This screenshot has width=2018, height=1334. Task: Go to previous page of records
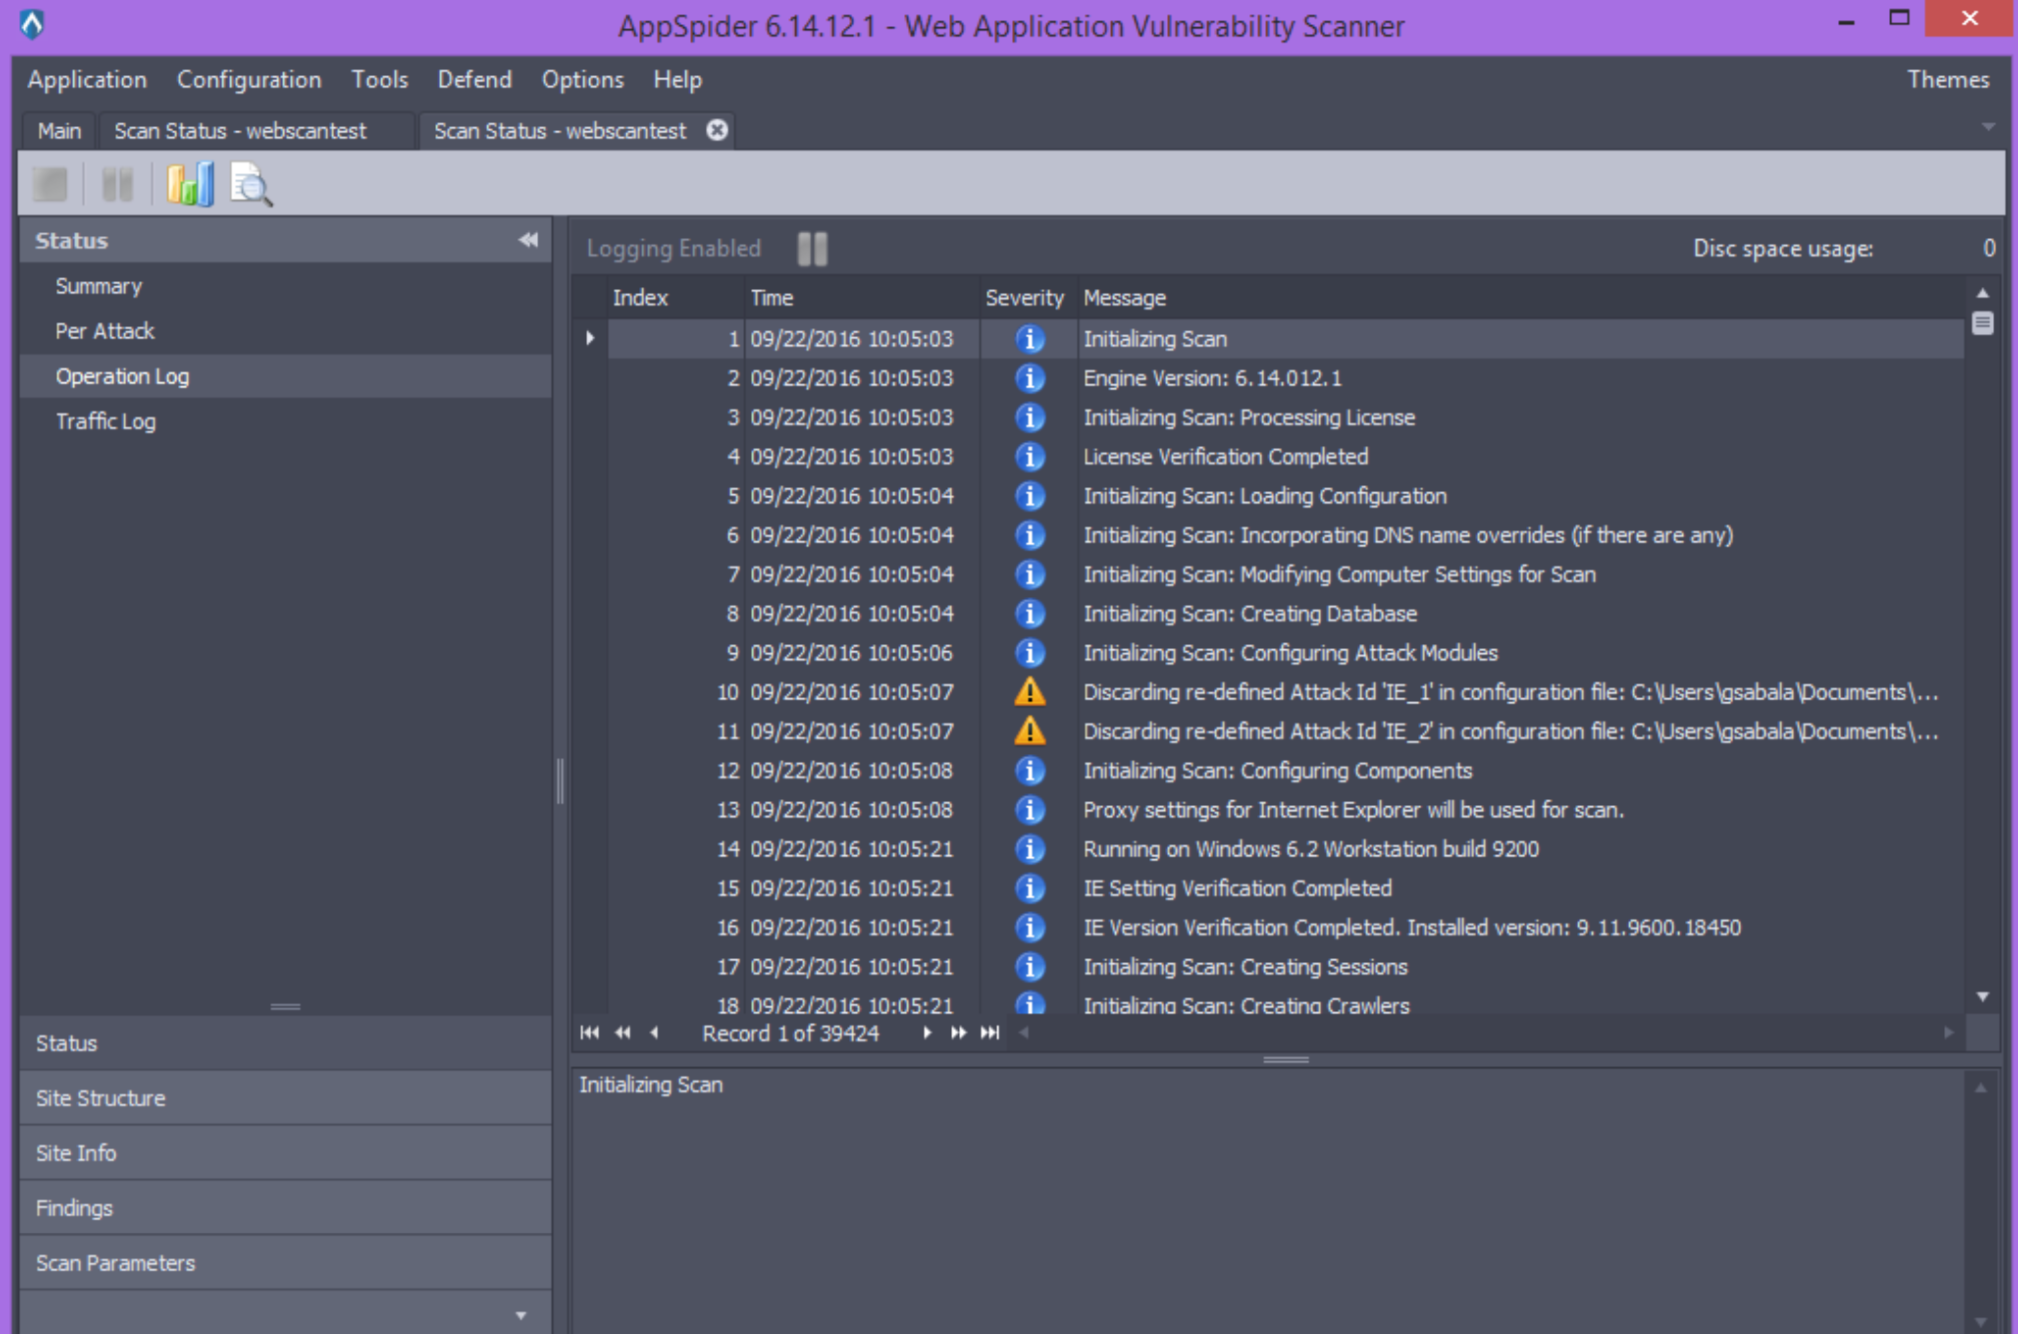(623, 1032)
